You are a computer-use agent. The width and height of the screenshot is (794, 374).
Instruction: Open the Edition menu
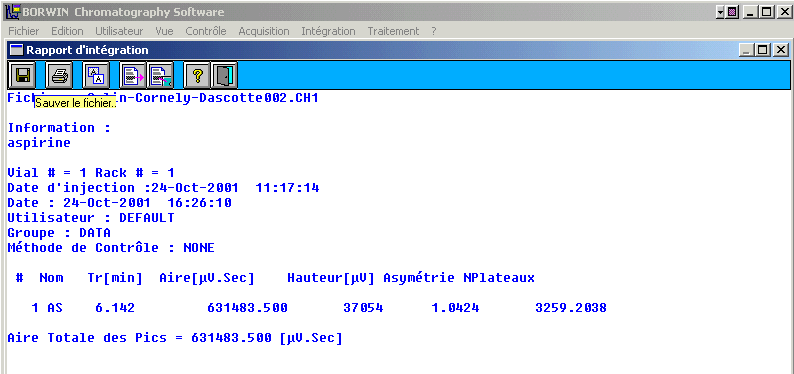[x=67, y=31]
